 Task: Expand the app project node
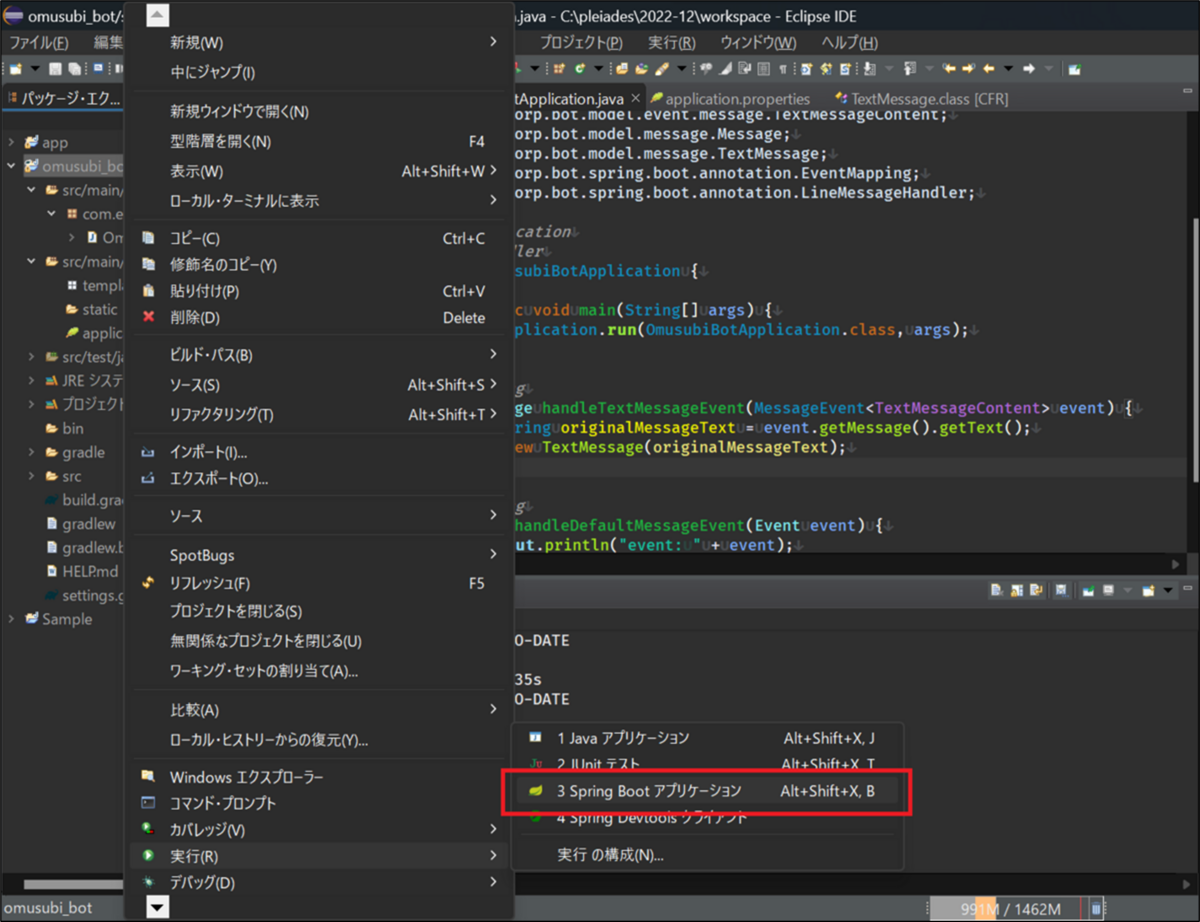11,142
